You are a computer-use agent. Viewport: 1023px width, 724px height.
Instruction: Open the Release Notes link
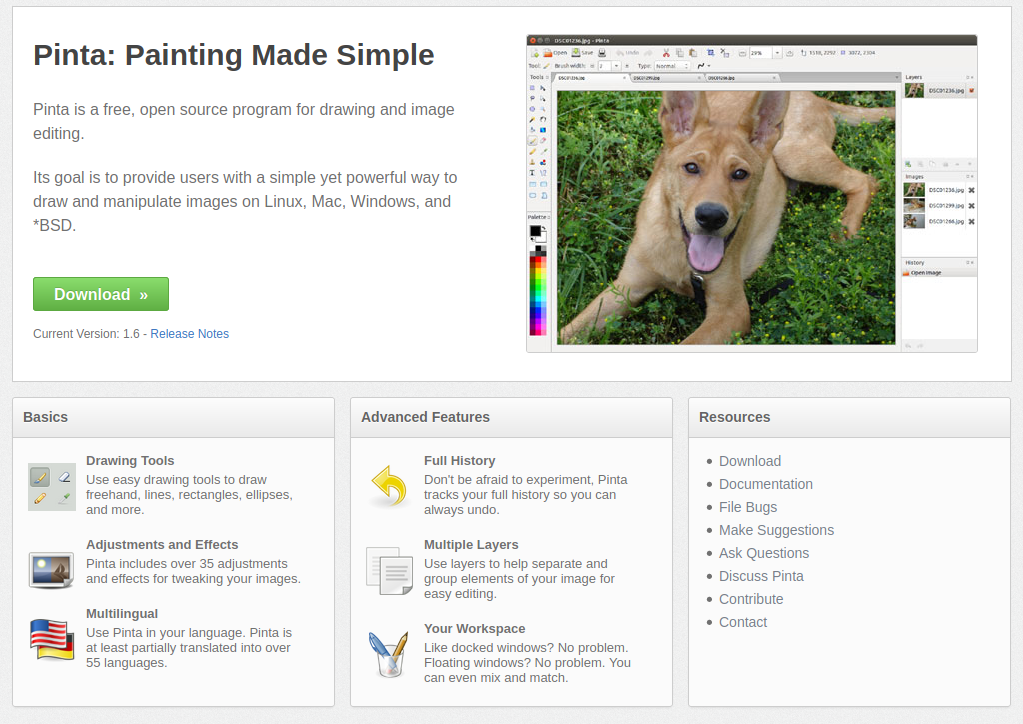tap(190, 334)
